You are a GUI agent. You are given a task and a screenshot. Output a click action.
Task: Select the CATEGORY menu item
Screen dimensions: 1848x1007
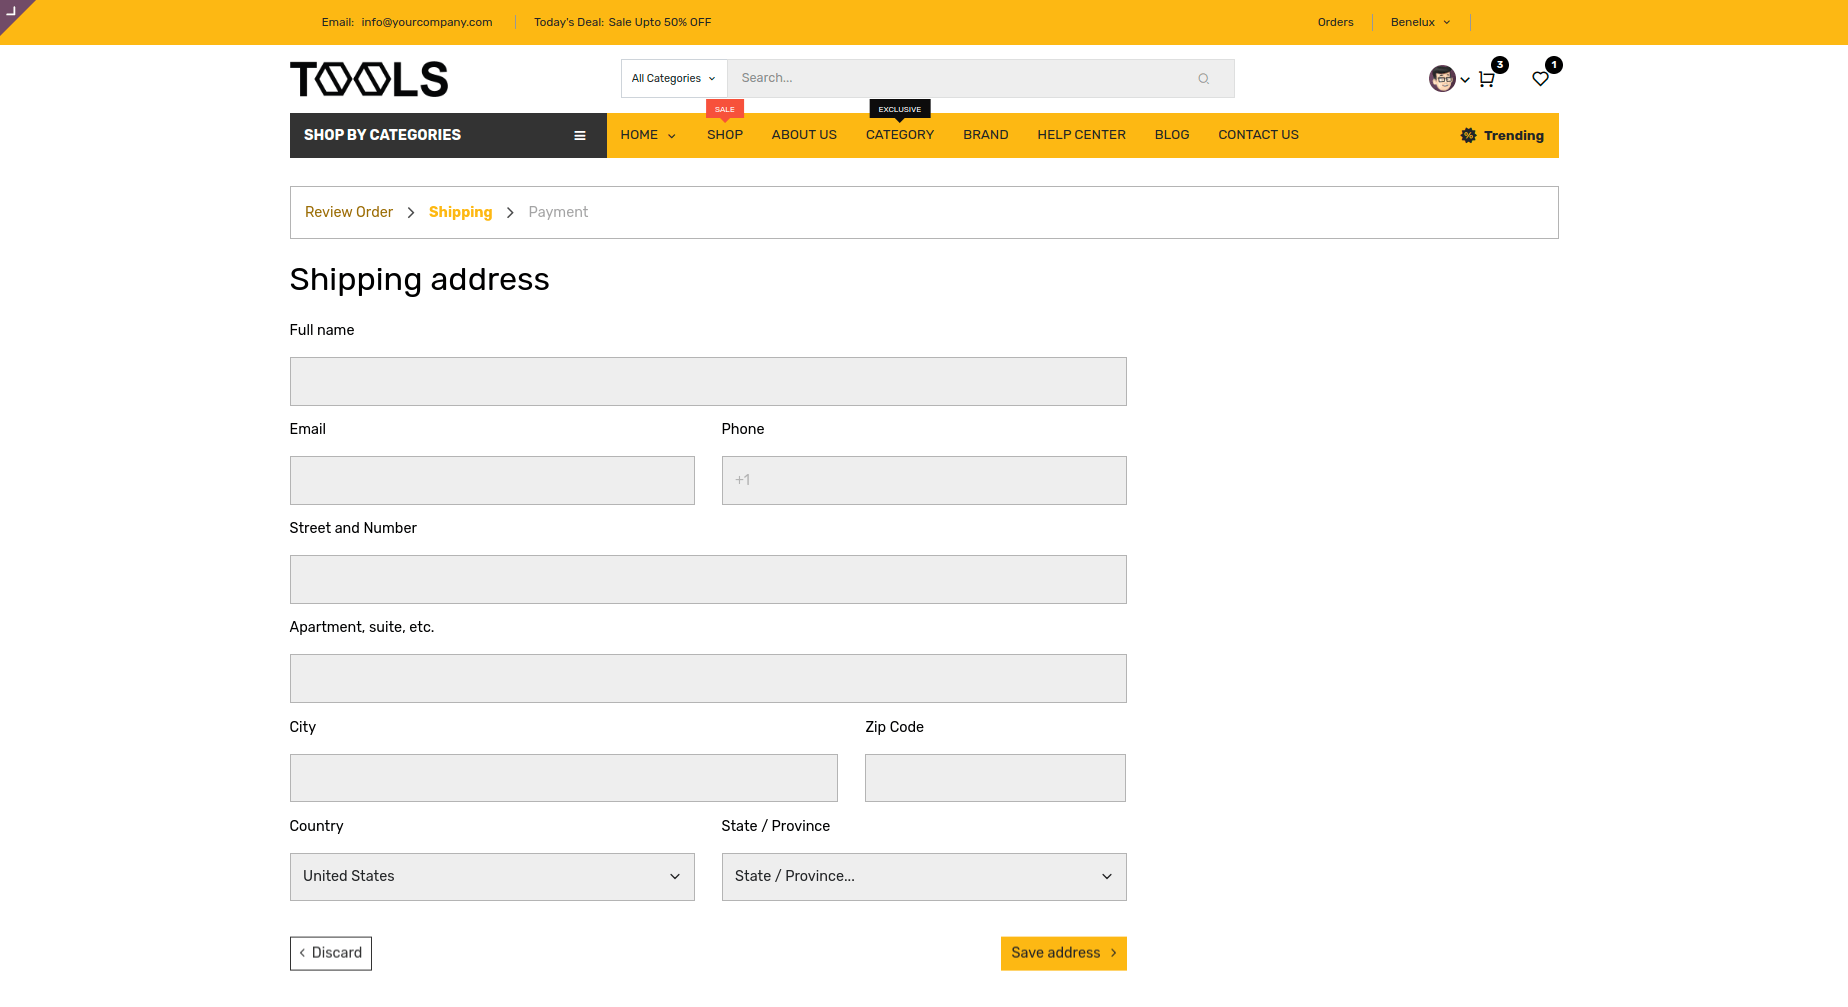point(899,135)
